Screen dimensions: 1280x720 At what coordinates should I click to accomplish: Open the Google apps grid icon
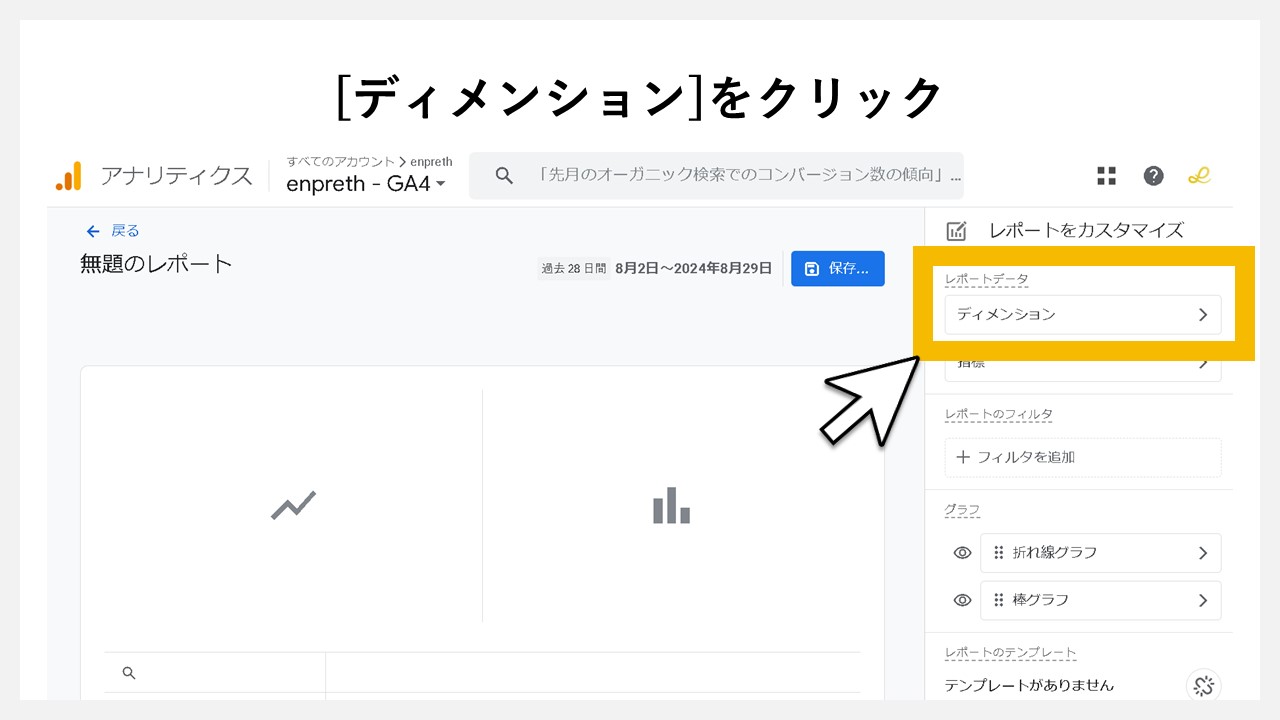point(1106,175)
